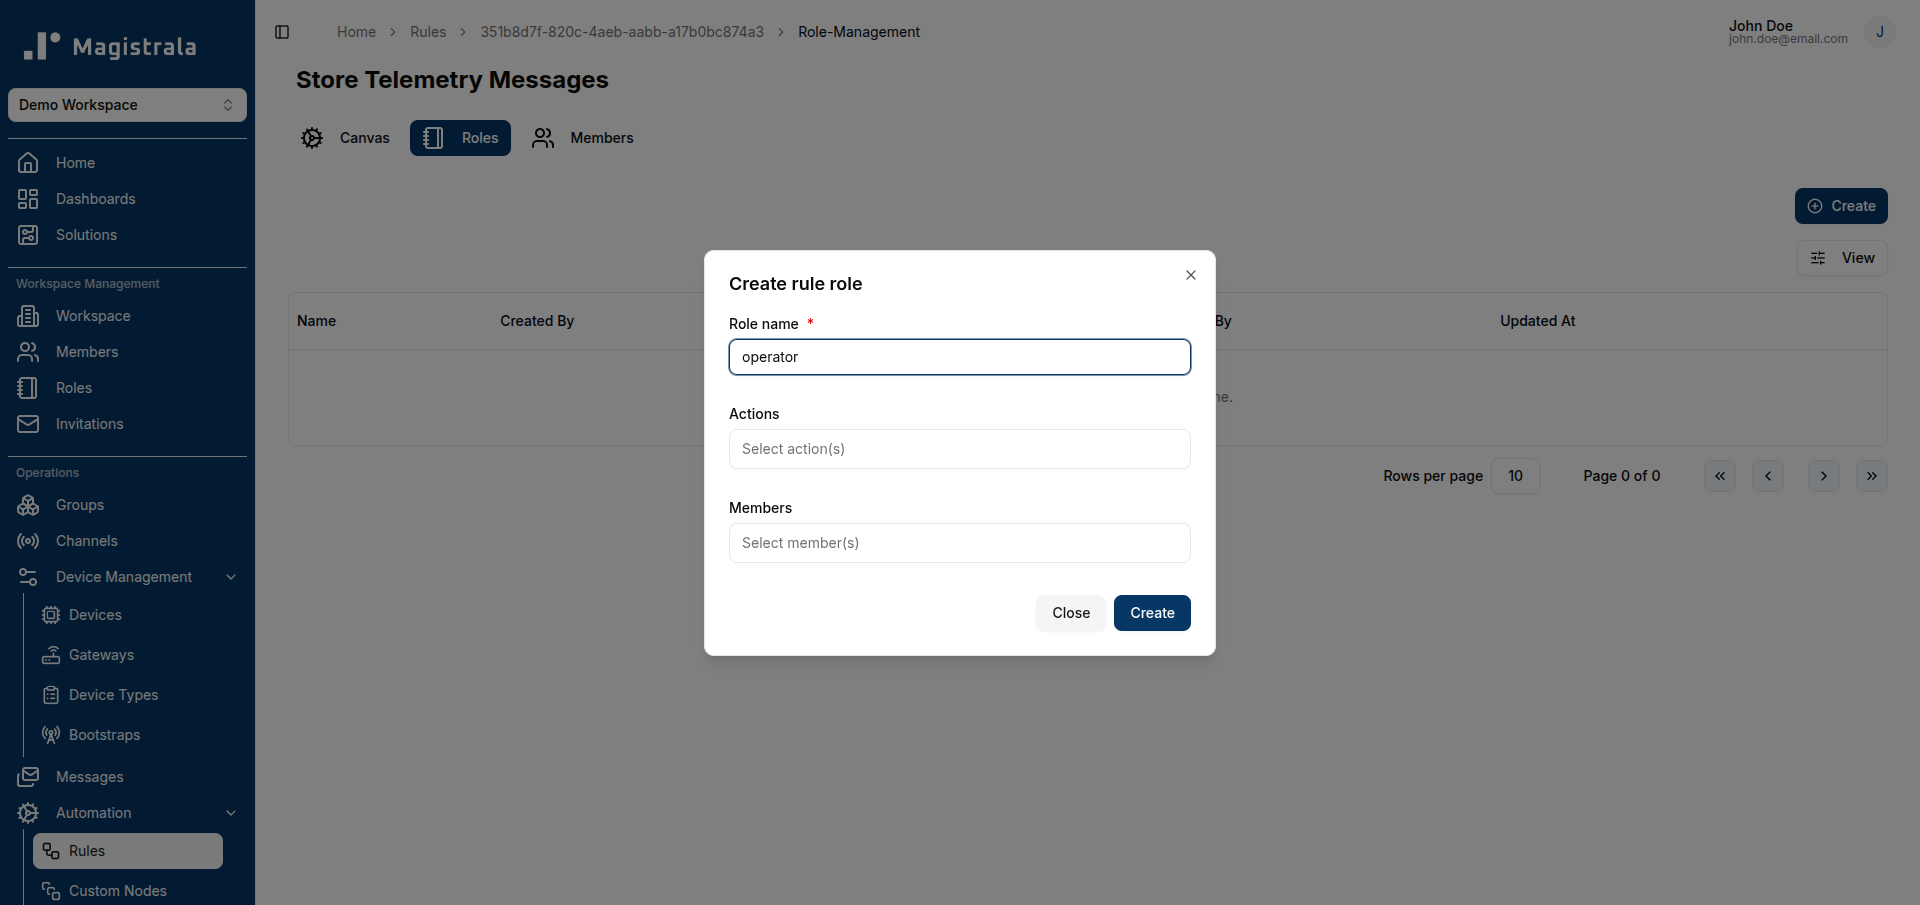This screenshot has width=1920, height=905.
Task: Collapse the Device Management section
Action: pyautogui.click(x=231, y=577)
